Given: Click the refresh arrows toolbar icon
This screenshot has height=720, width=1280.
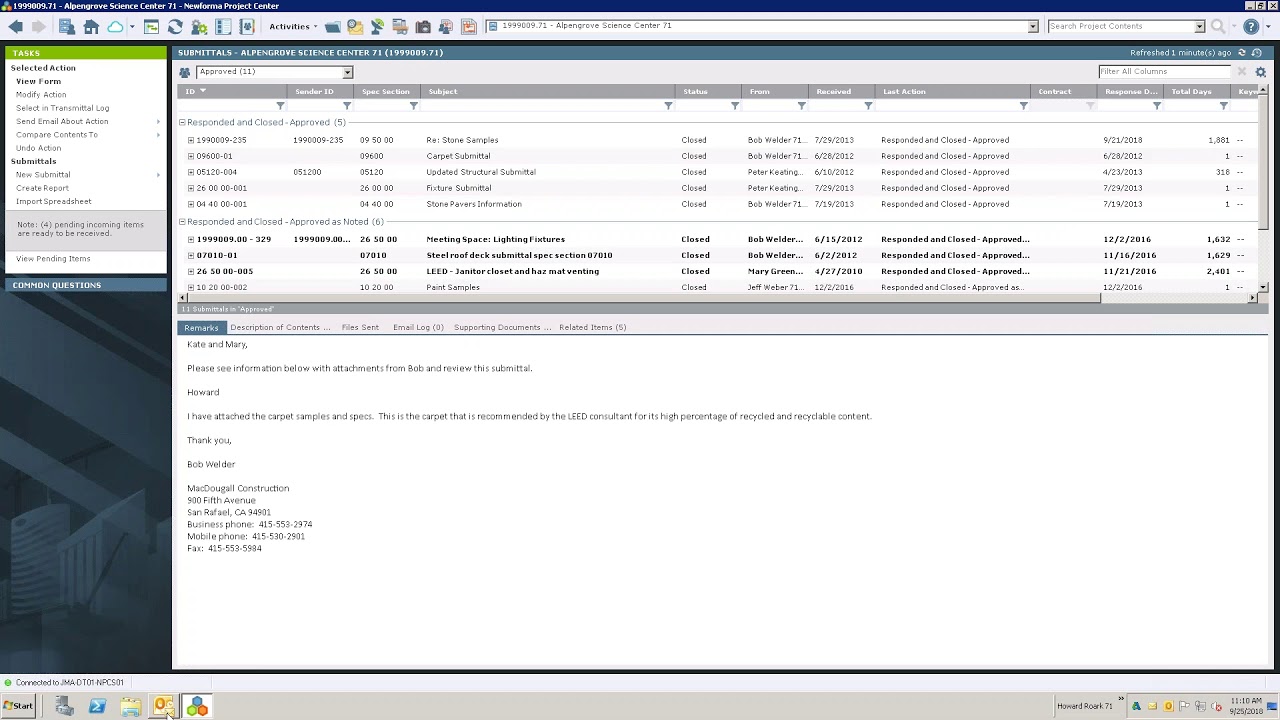Looking at the screenshot, I should (175, 27).
